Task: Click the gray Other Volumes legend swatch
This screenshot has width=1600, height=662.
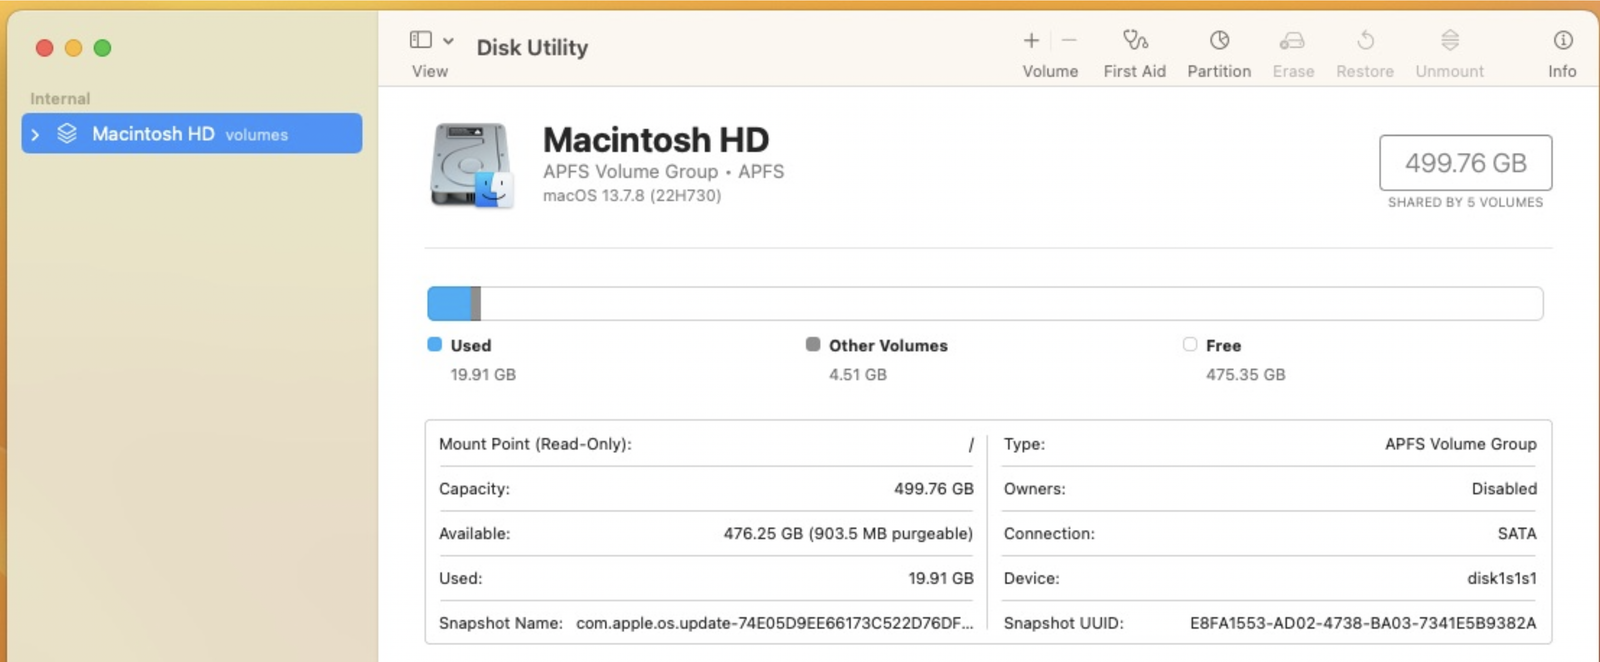Action: click(813, 344)
